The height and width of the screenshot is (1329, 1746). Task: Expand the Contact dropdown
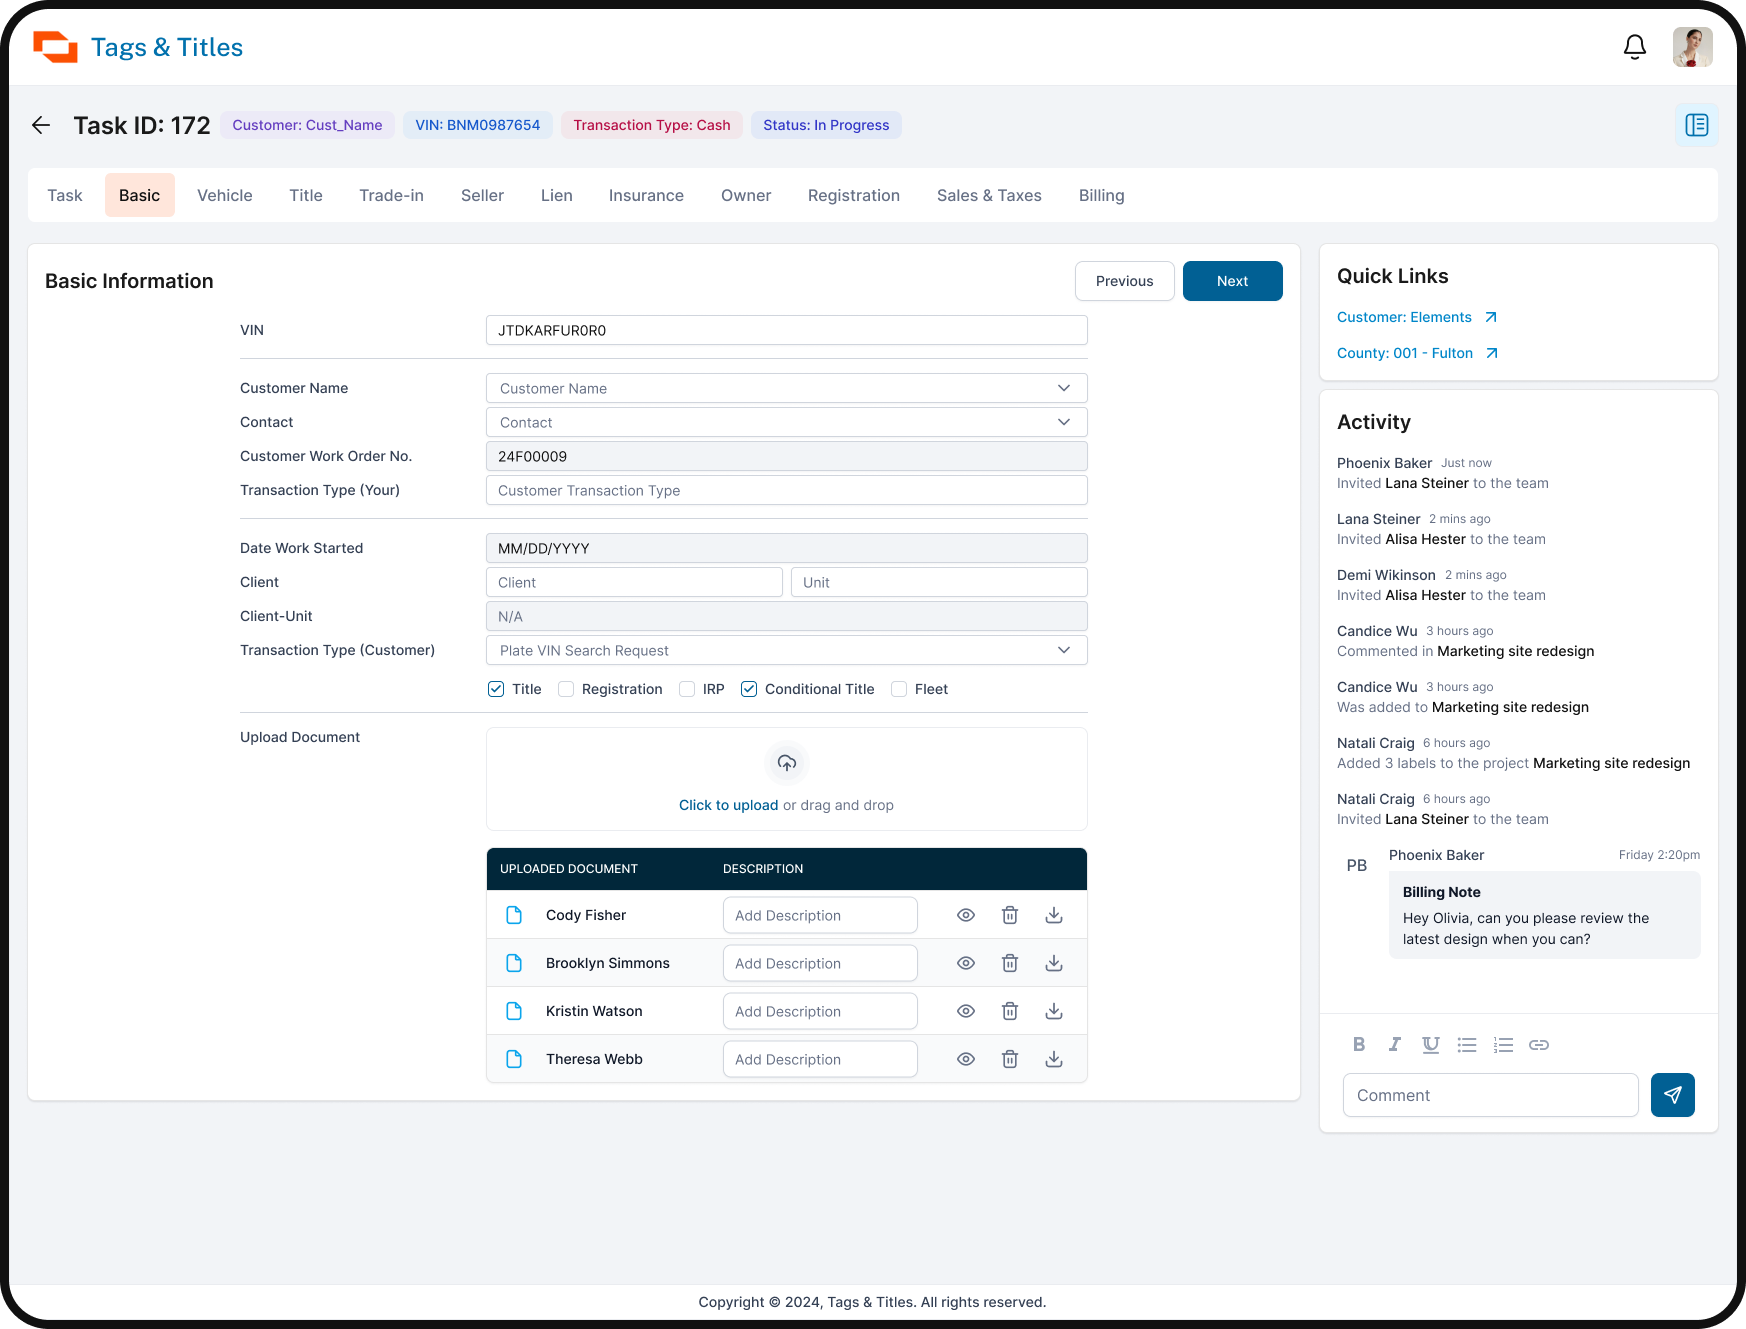[x=786, y=422]
